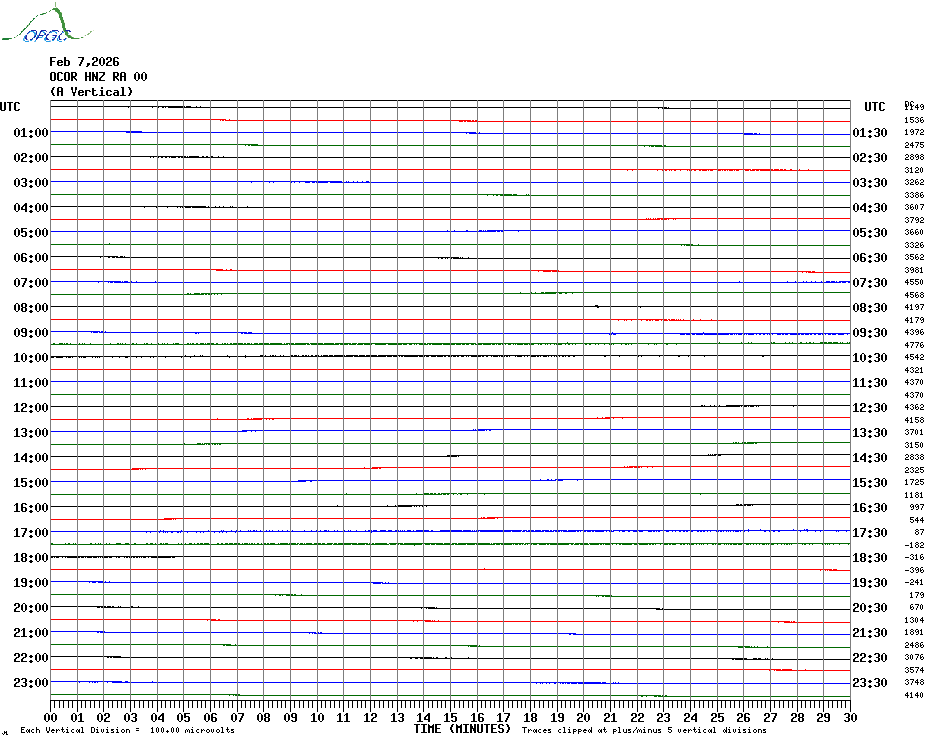Click the '(A Vertical)' channel label
Screen dimensions: 930x744
point(91,92)
